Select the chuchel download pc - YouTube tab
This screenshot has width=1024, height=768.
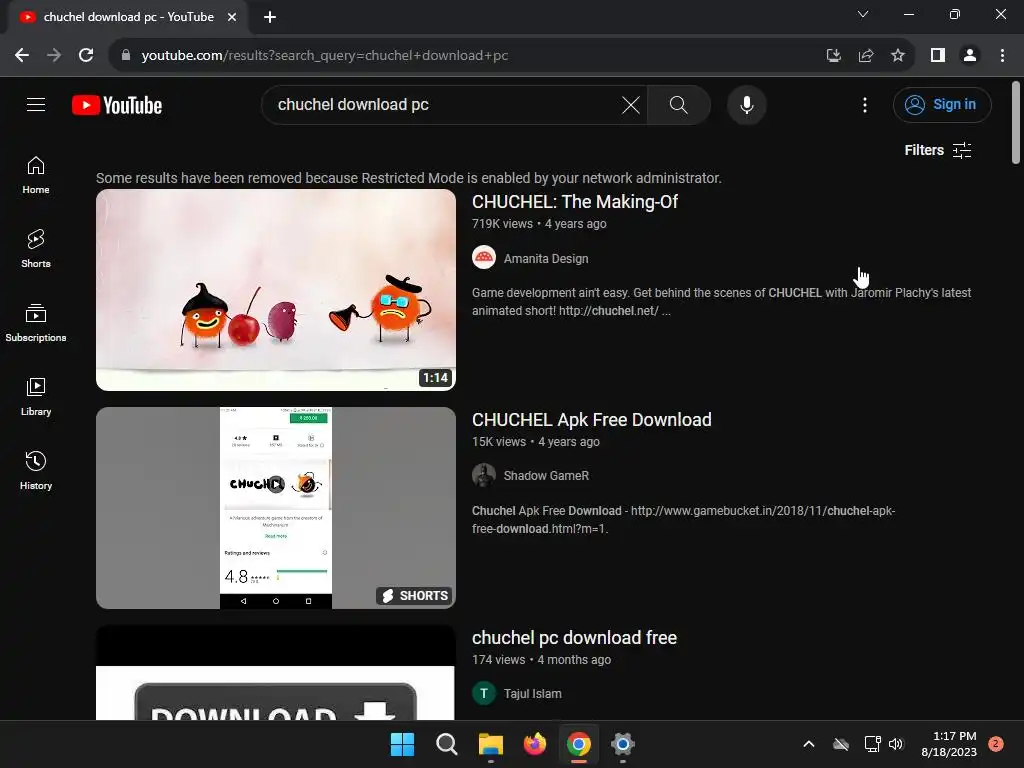coord(128,17)
